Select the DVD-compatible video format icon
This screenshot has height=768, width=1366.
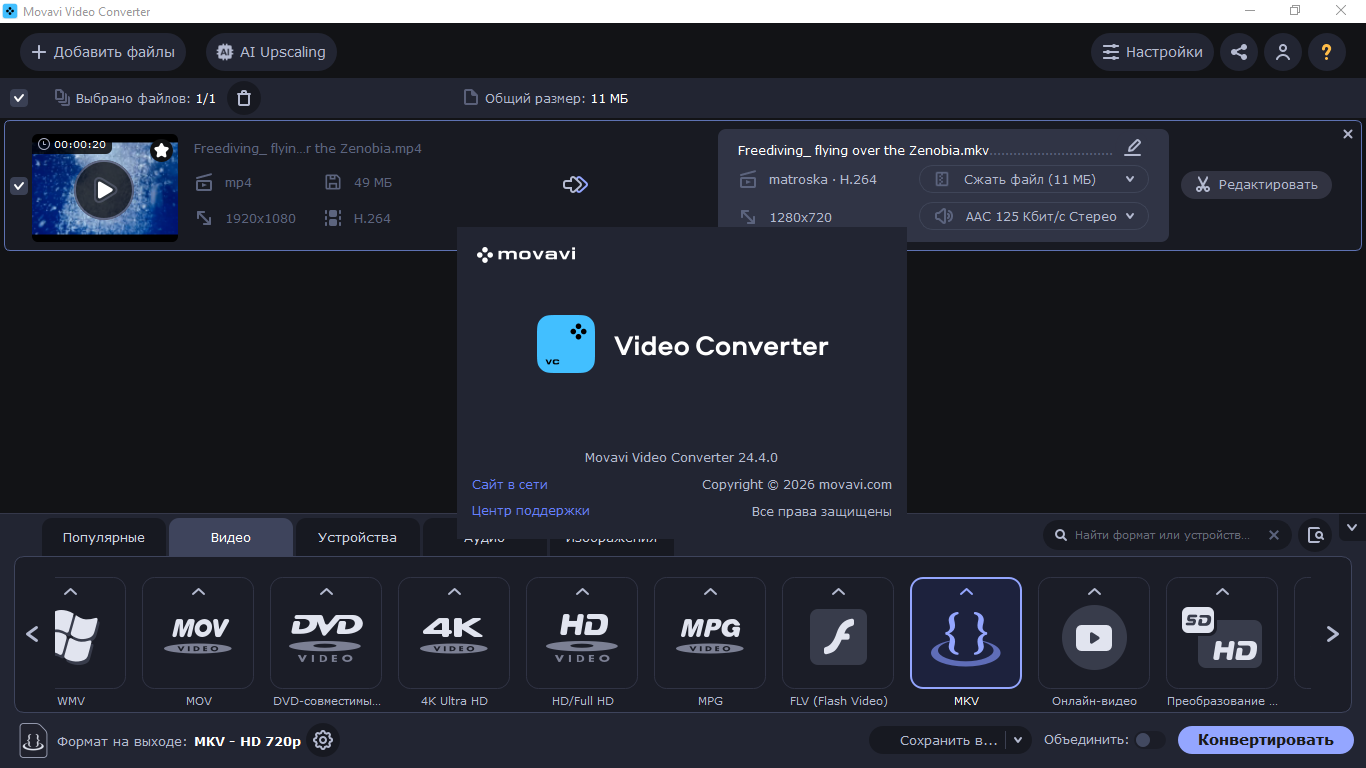[x=326, y=633]
